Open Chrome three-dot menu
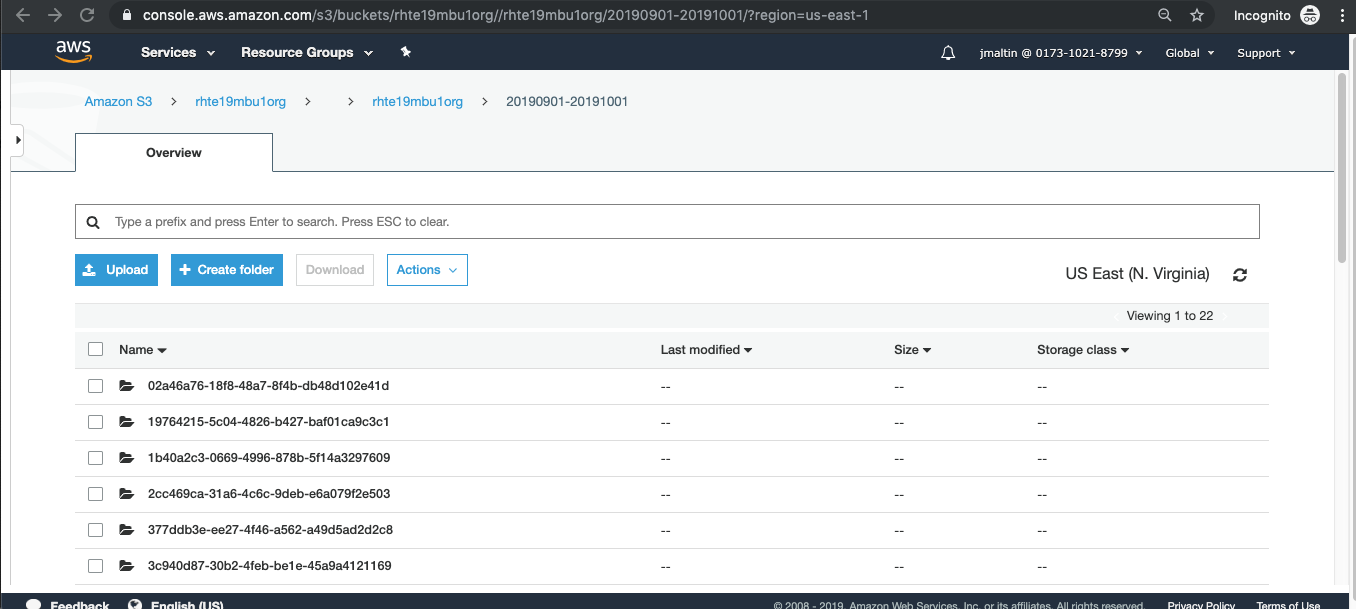 tap(1341, 15)
